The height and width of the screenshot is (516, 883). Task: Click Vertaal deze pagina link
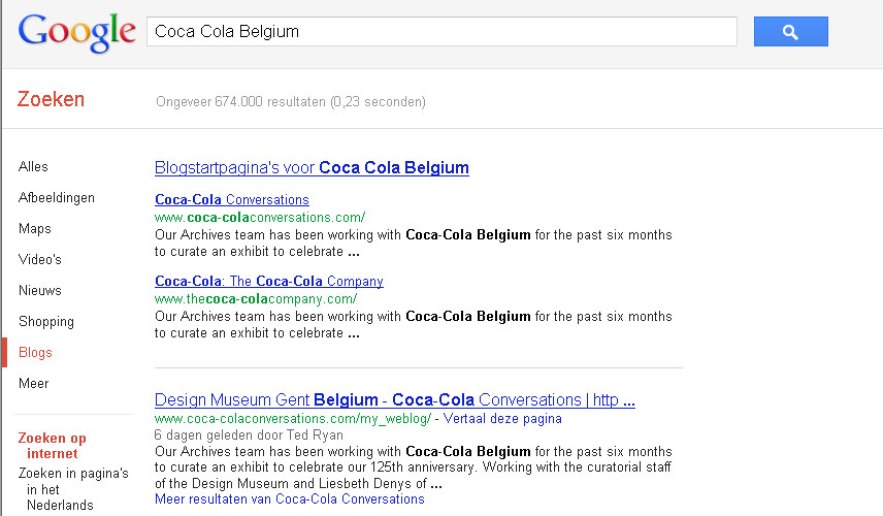pos(502,419)
